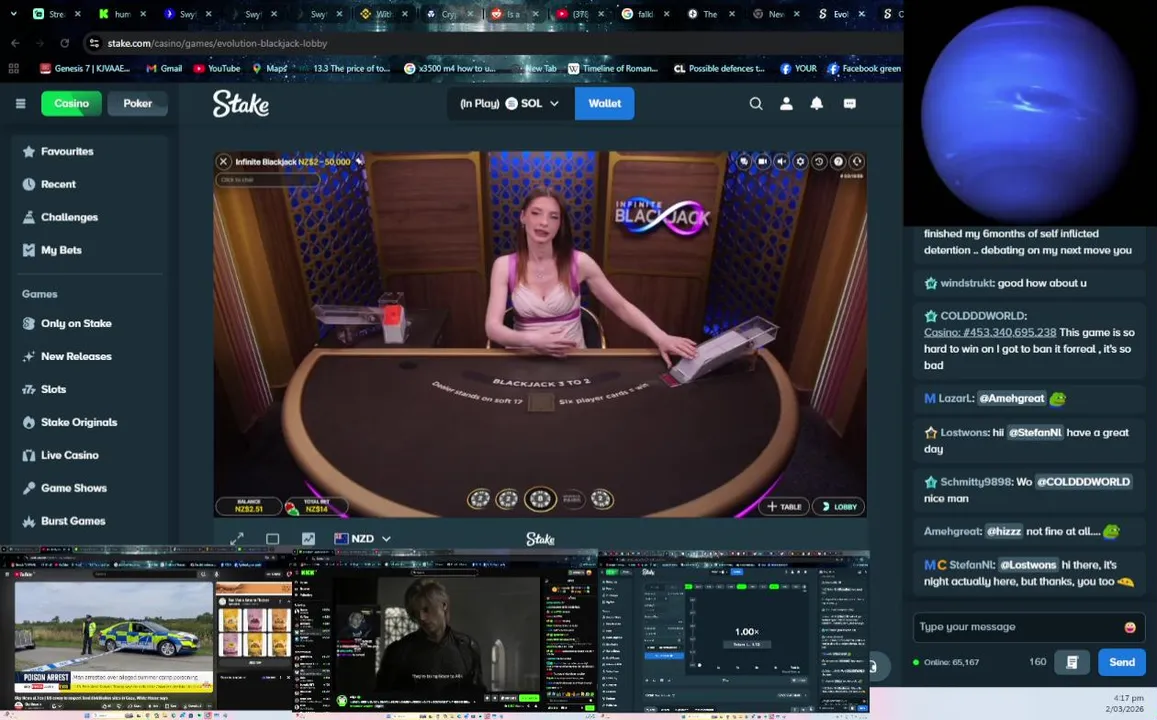Open the browser tab search dropdown

(x=13, y=13)
